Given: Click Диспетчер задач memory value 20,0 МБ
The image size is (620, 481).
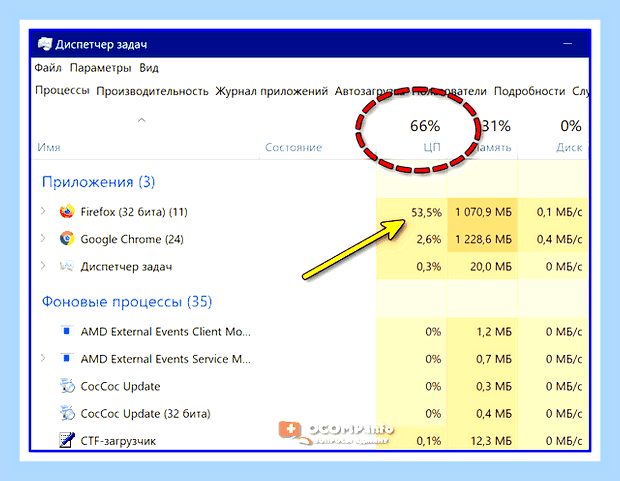Looking at the screenshot, I should click(x=491, y=267).
